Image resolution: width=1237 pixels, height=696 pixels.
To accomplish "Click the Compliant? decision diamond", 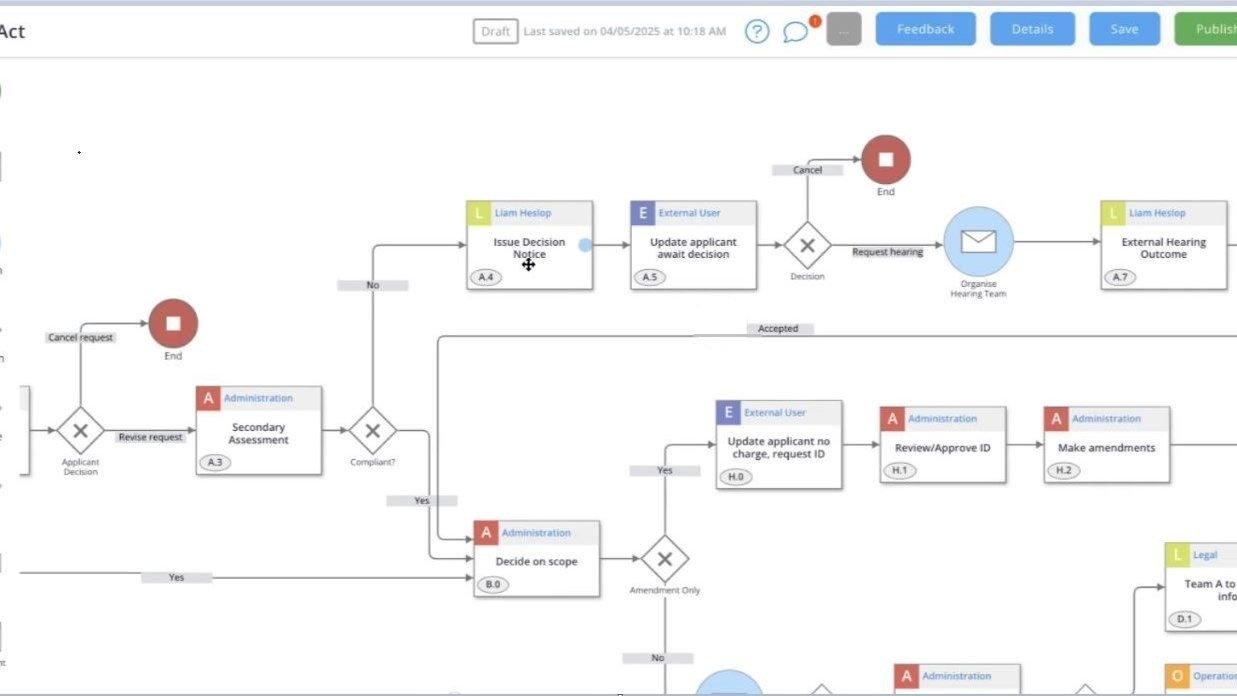I will coord(372,432).
